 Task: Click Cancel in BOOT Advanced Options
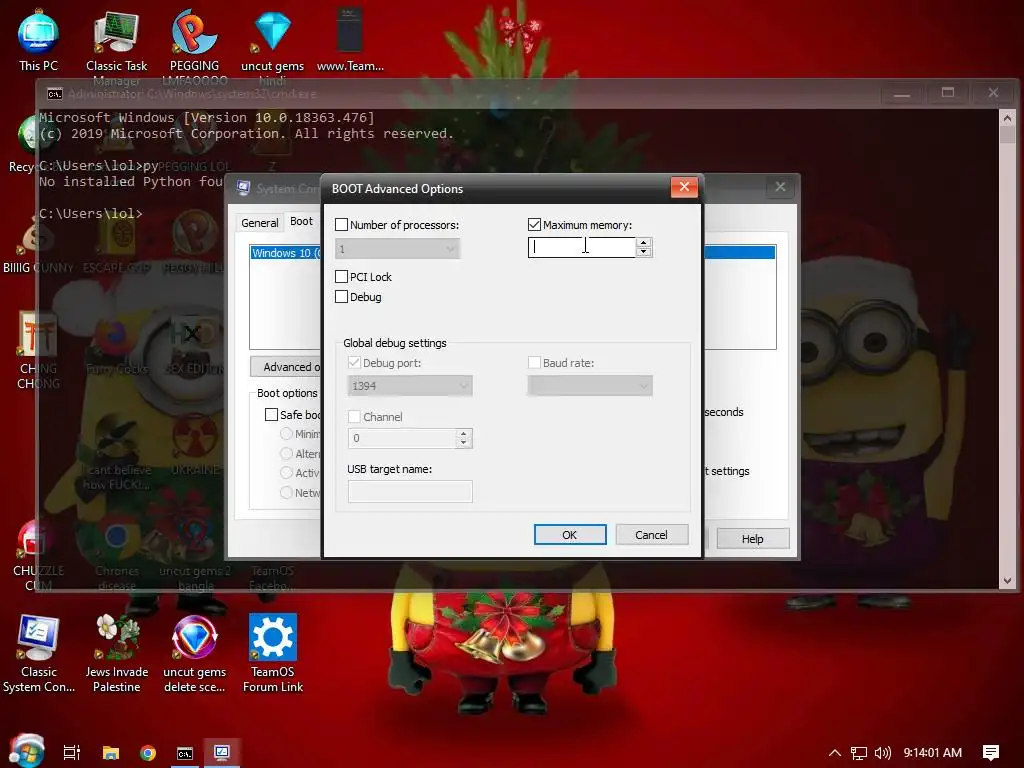click(651, 535)
